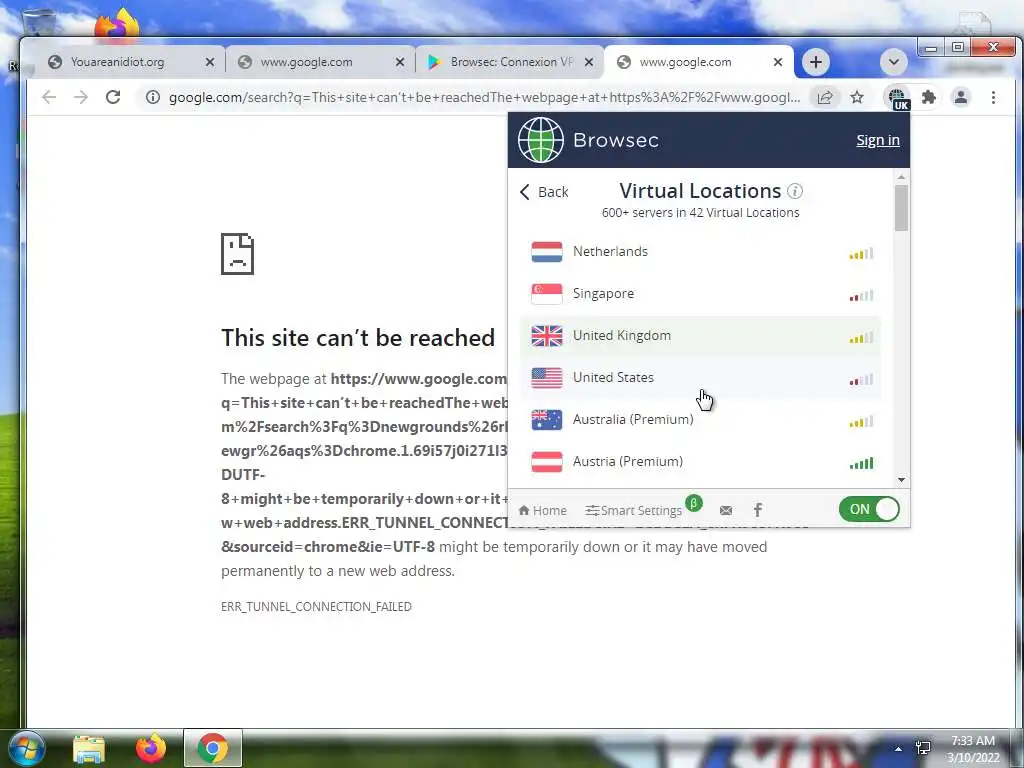
Task: Click the Chrome address bar URL
Action: (x=484, y=97)
